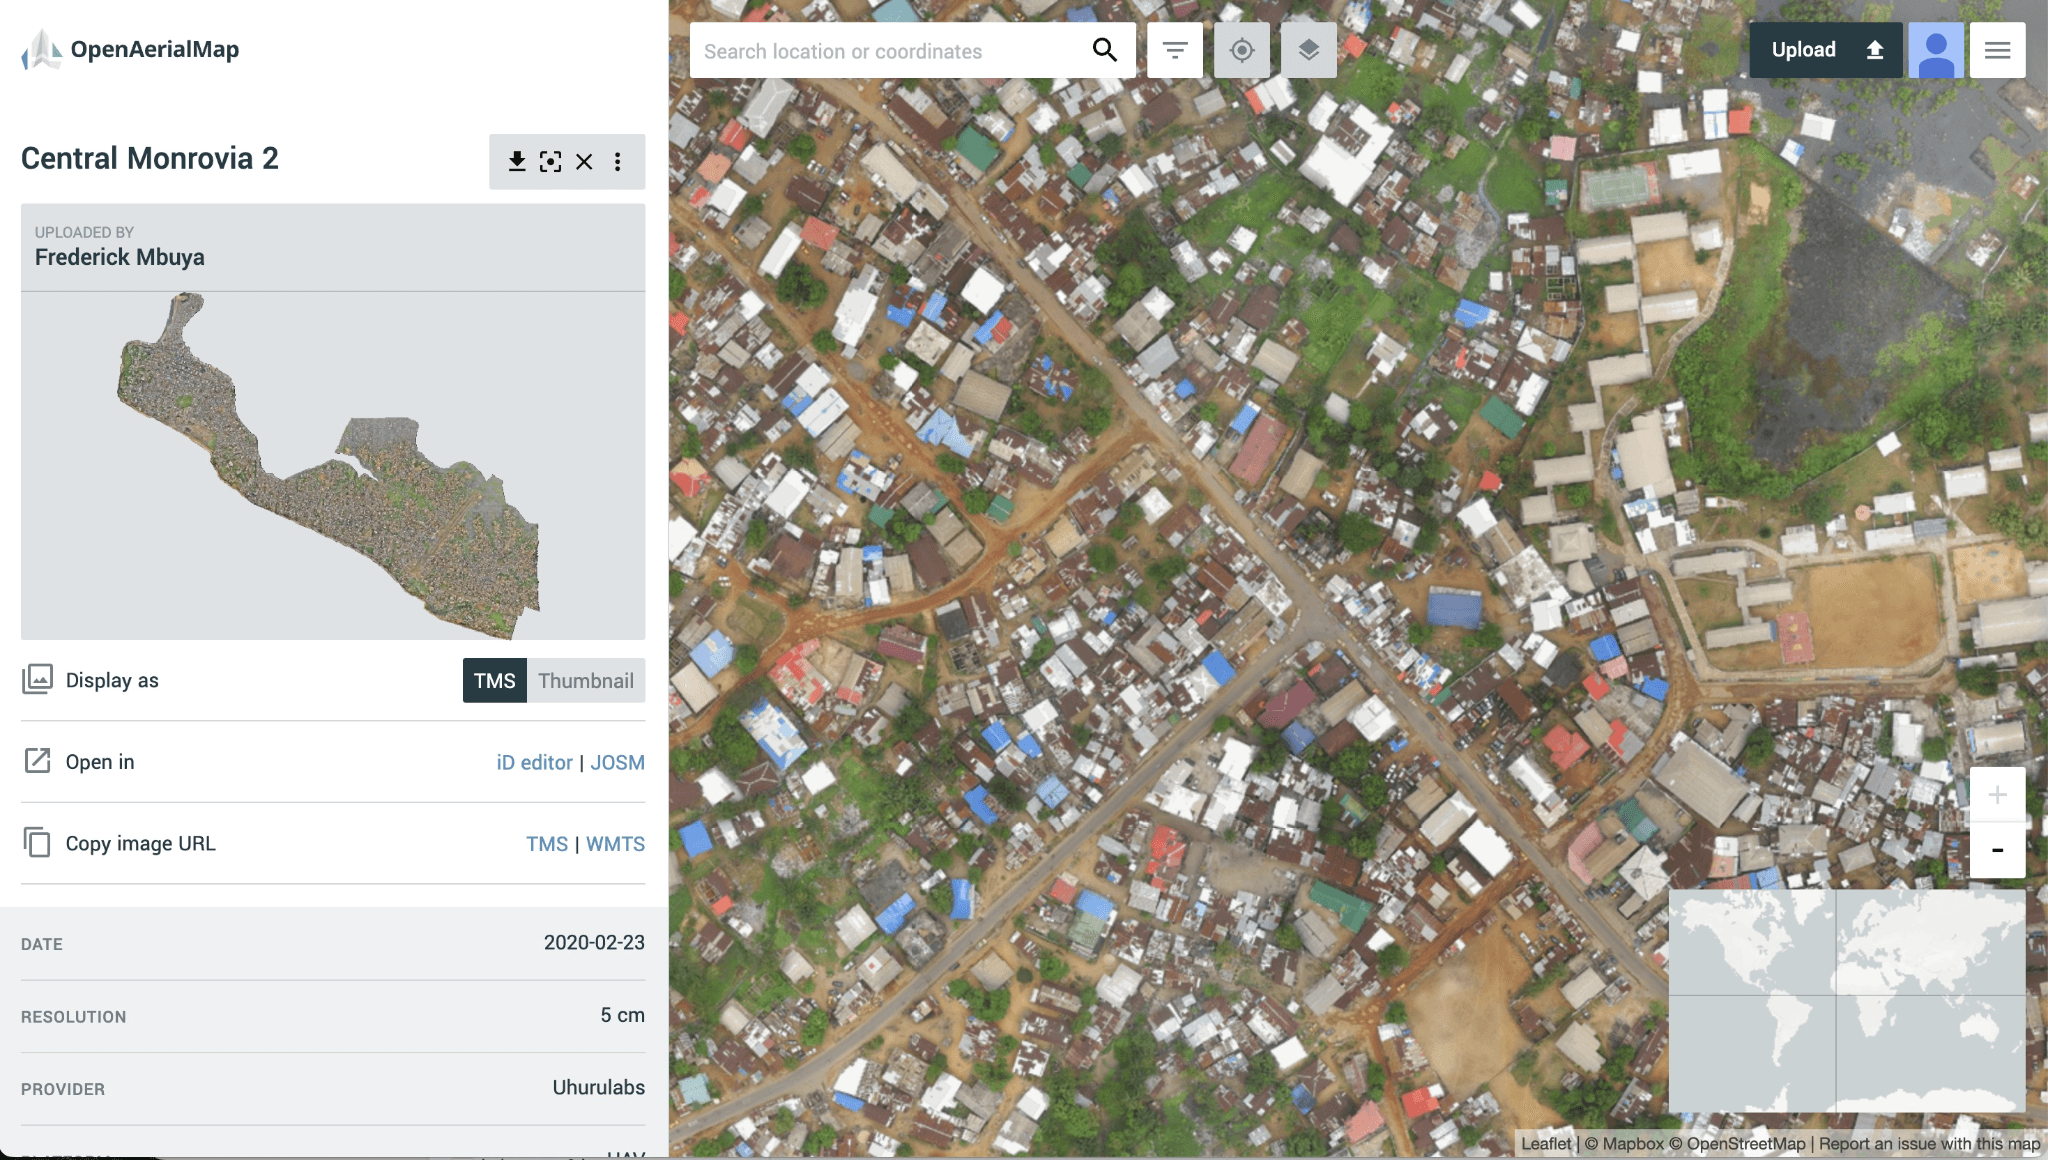Open imagery in iD editor
Screen dimensions: 2048x1160
(534, 762)
